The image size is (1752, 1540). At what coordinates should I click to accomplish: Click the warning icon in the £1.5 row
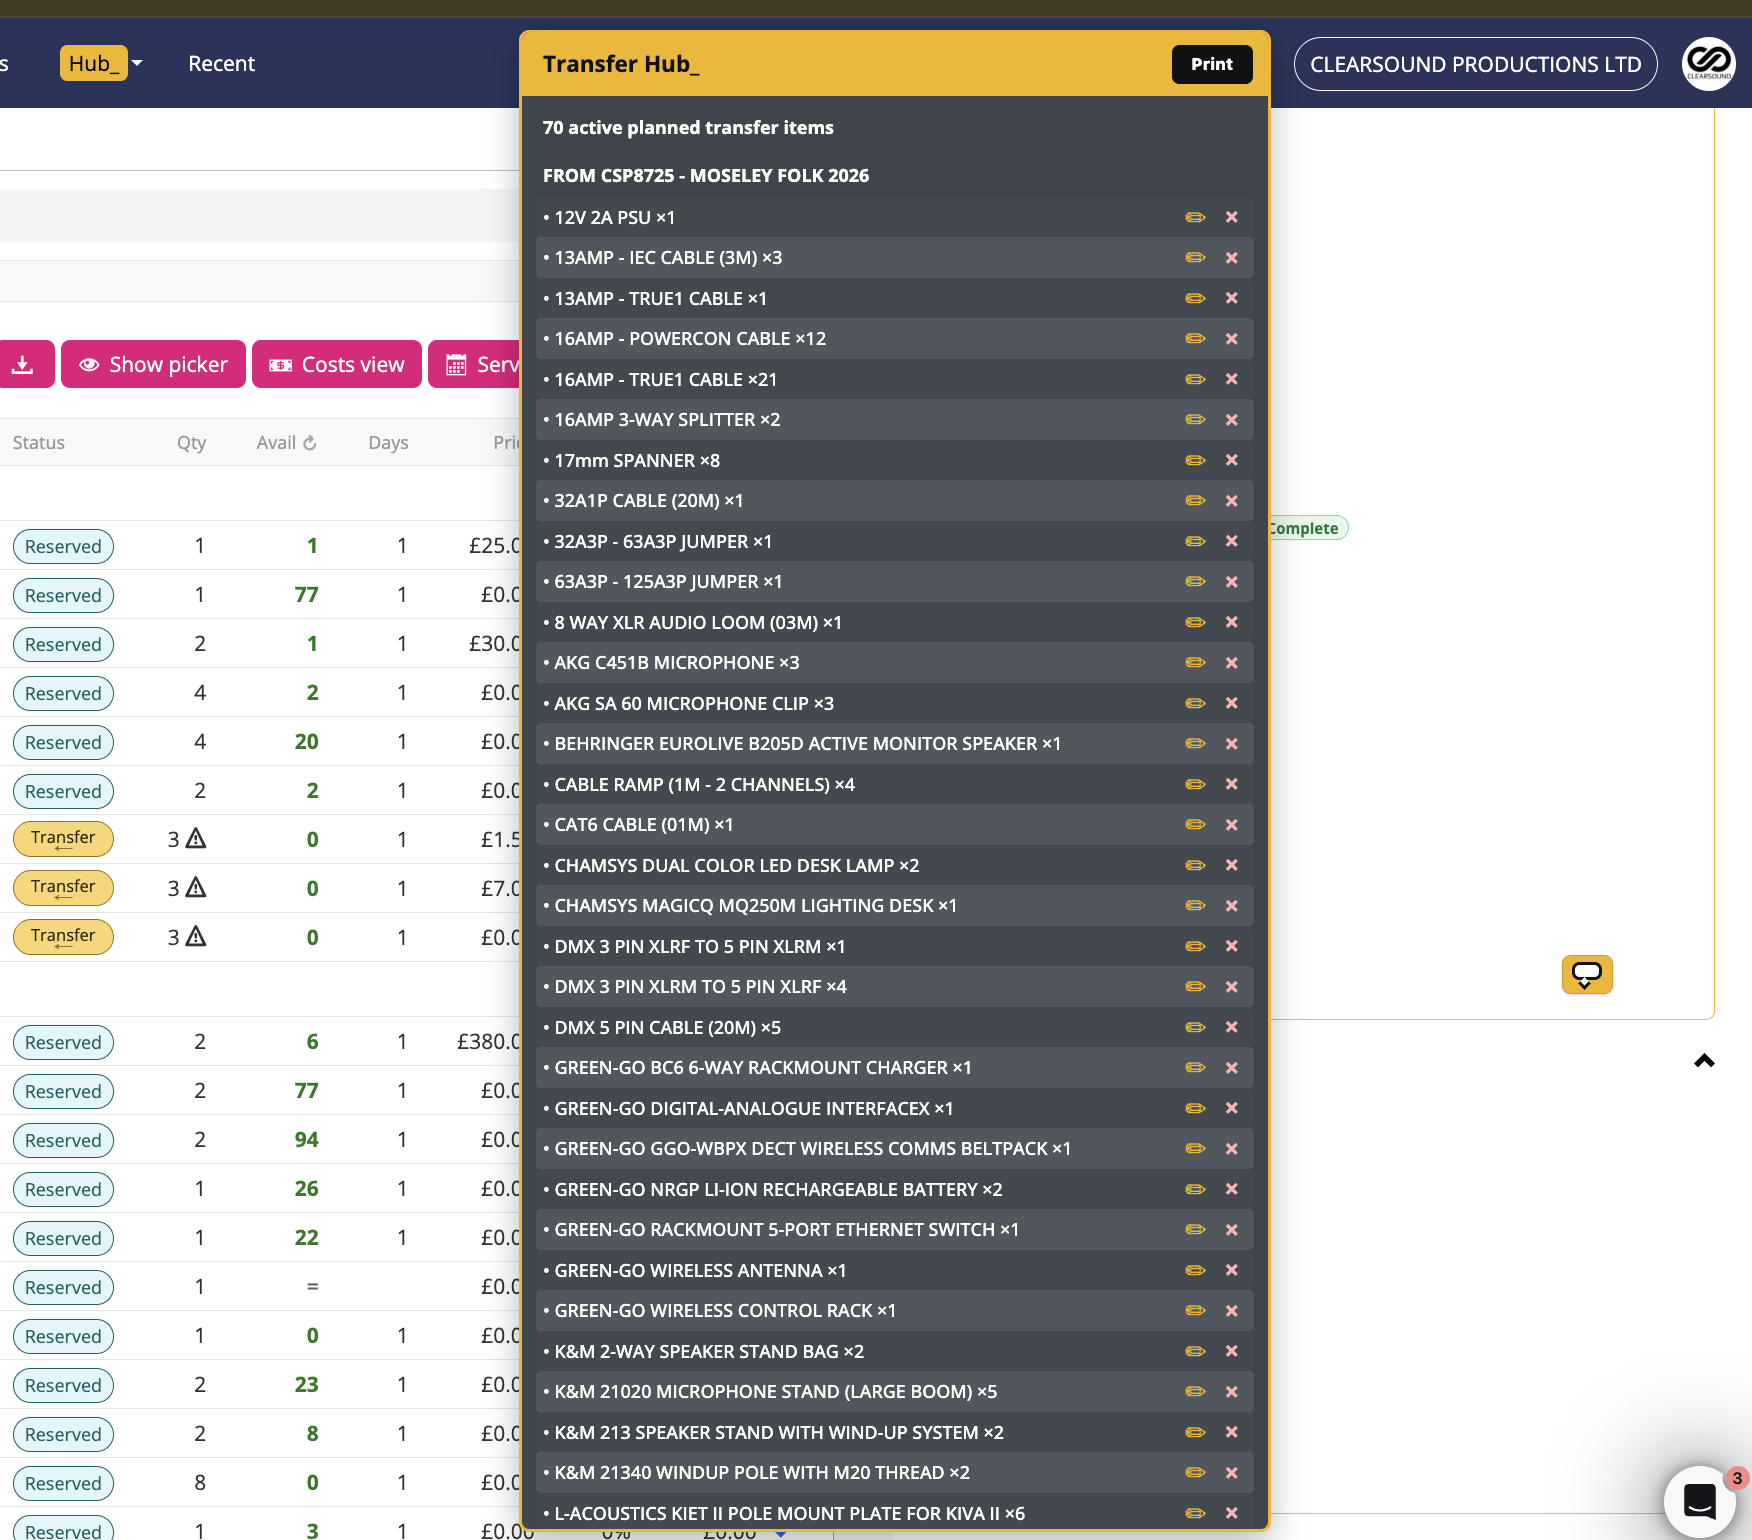[x=196, y=839]
